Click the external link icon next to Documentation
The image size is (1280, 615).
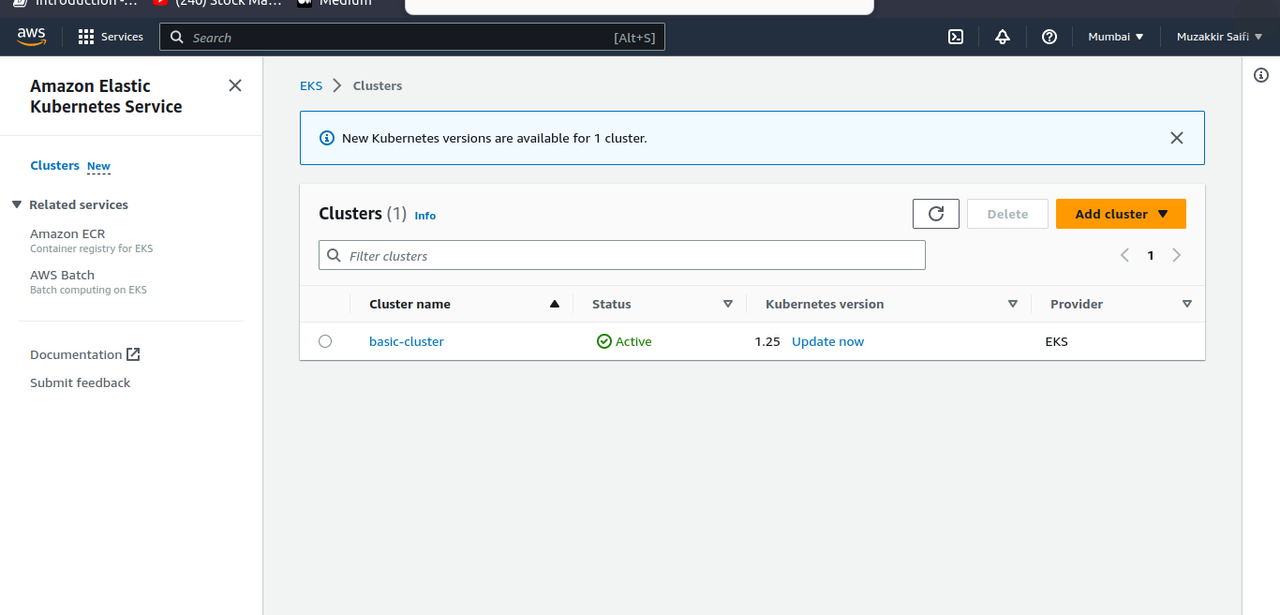(x=133, y=354)
